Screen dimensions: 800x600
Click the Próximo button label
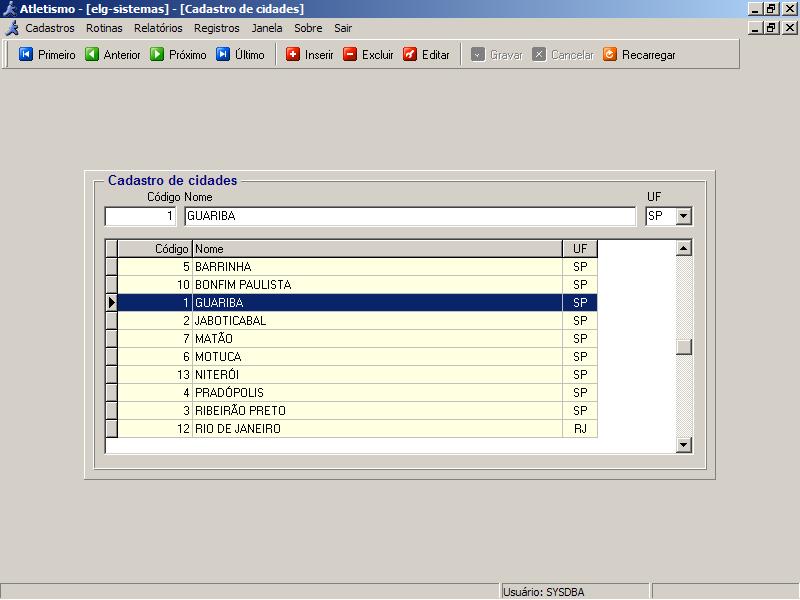click(188, 55)
